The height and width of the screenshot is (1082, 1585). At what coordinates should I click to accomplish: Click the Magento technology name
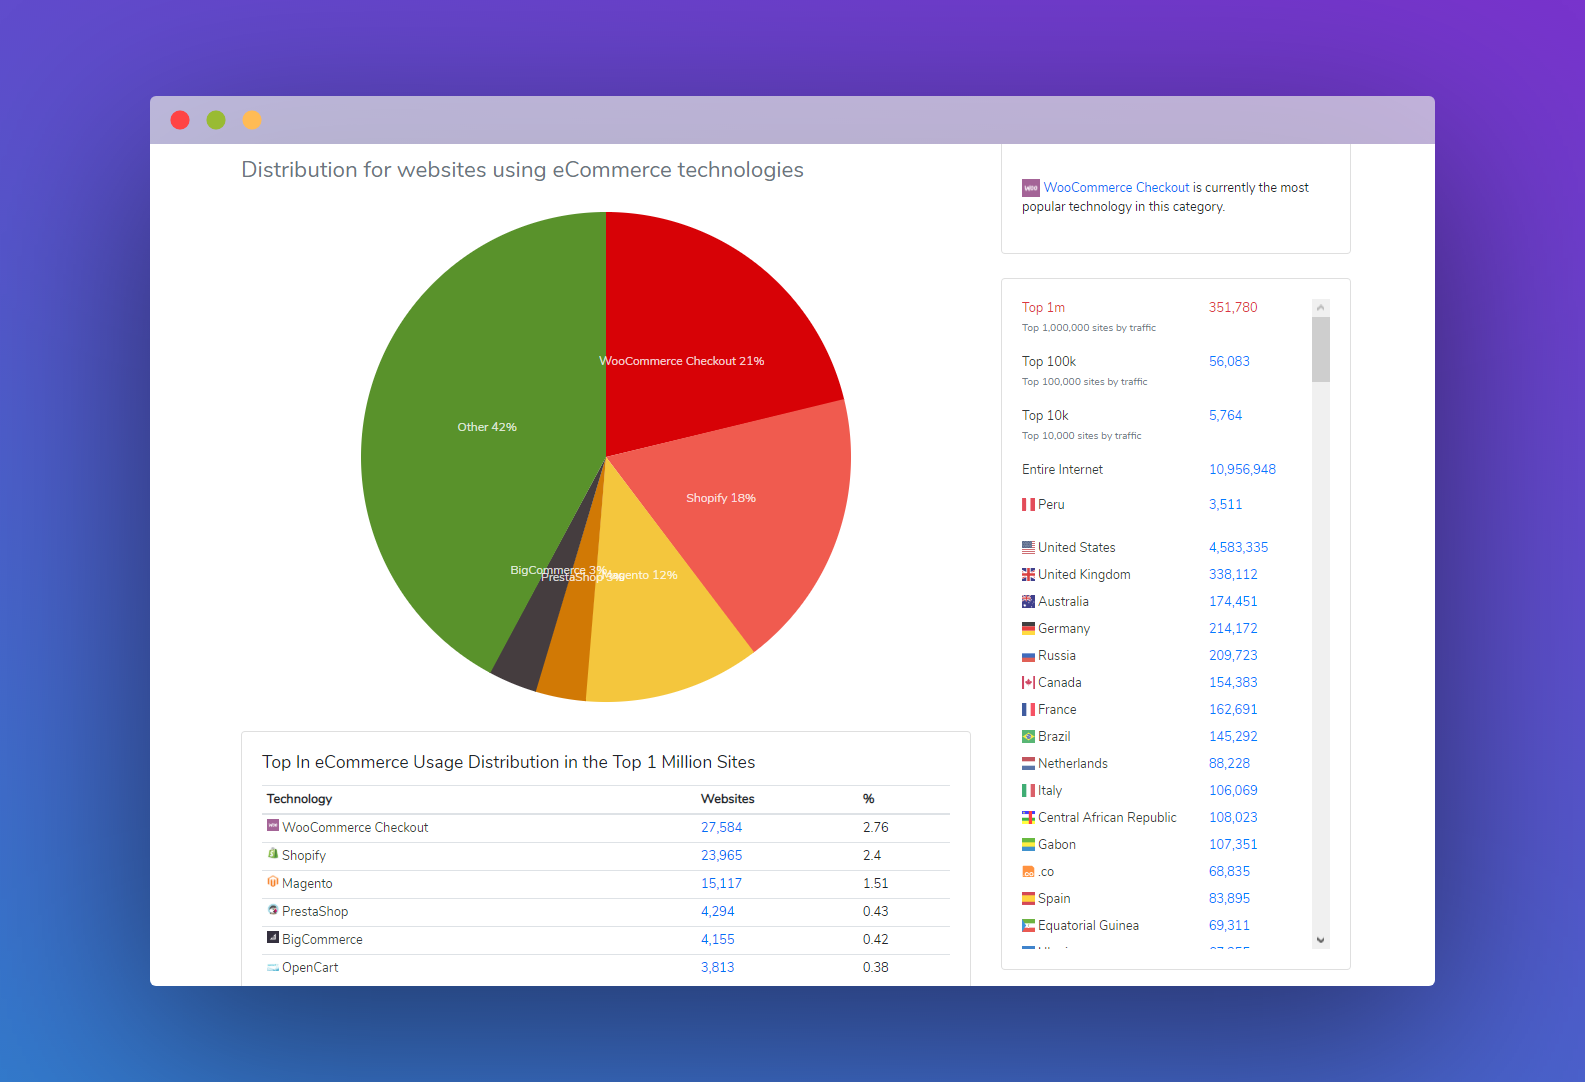[307, 883]
